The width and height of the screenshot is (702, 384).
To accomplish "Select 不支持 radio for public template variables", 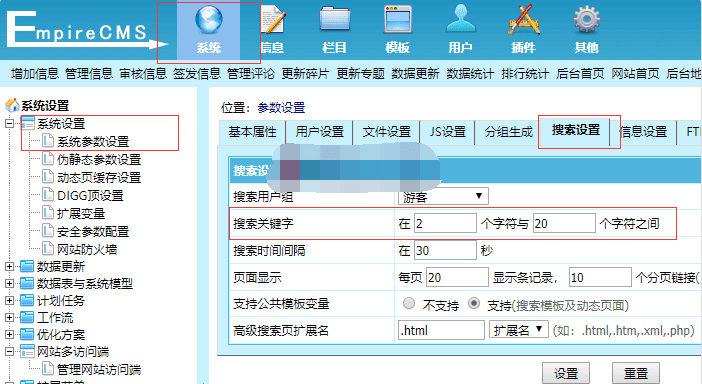I will click(x=408, y=304).
